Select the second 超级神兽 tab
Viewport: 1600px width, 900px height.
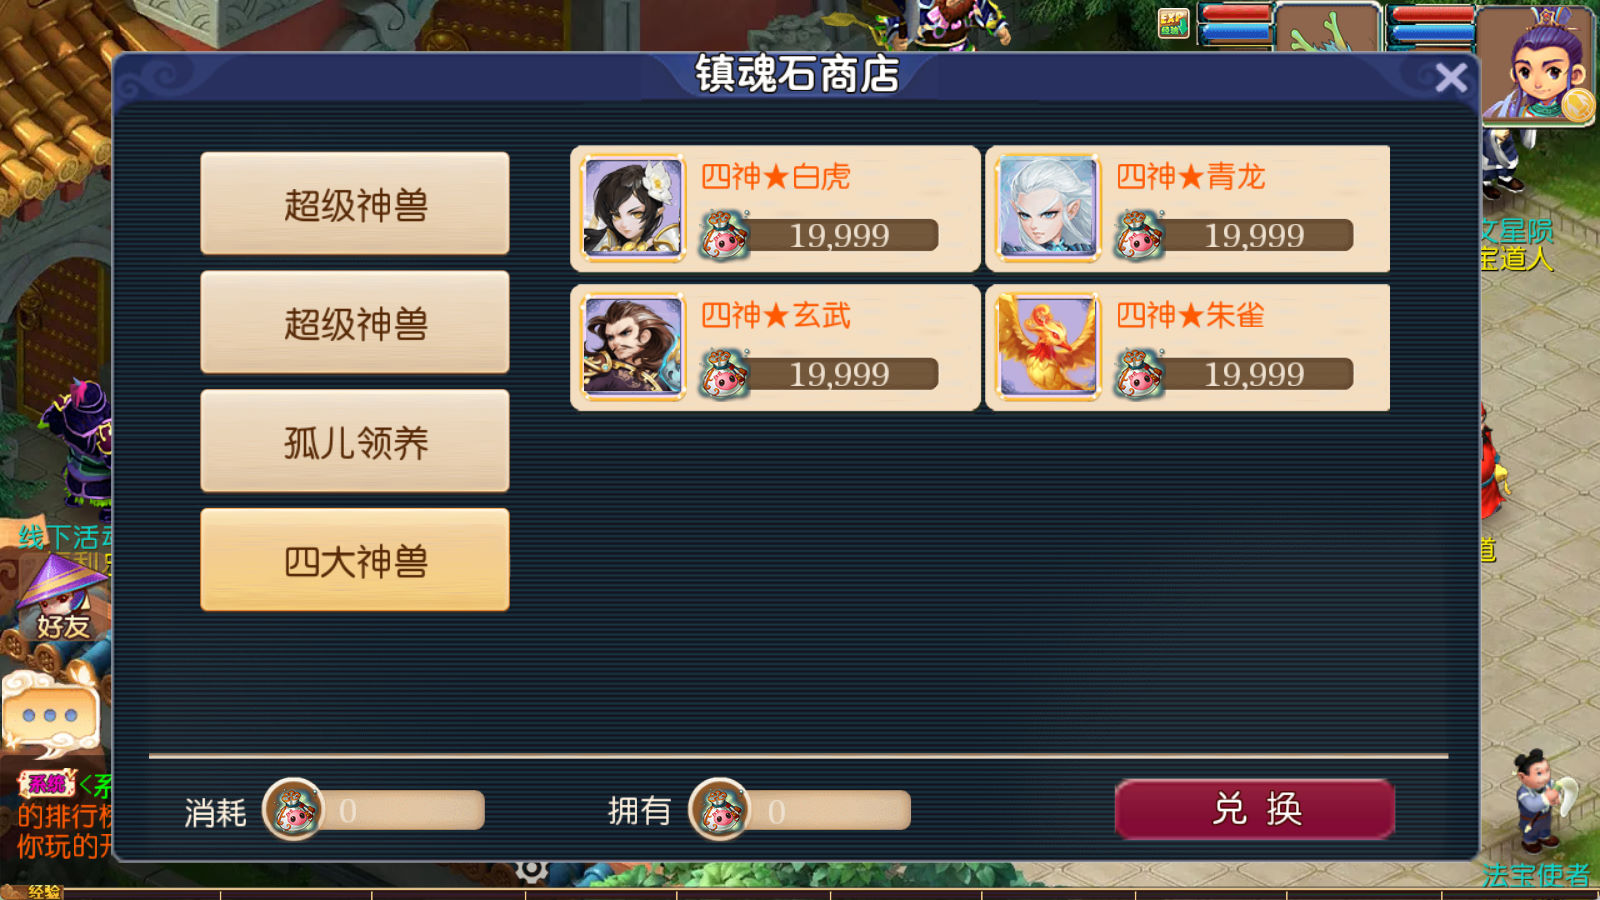pyautogui.click(x=355, y=323)
